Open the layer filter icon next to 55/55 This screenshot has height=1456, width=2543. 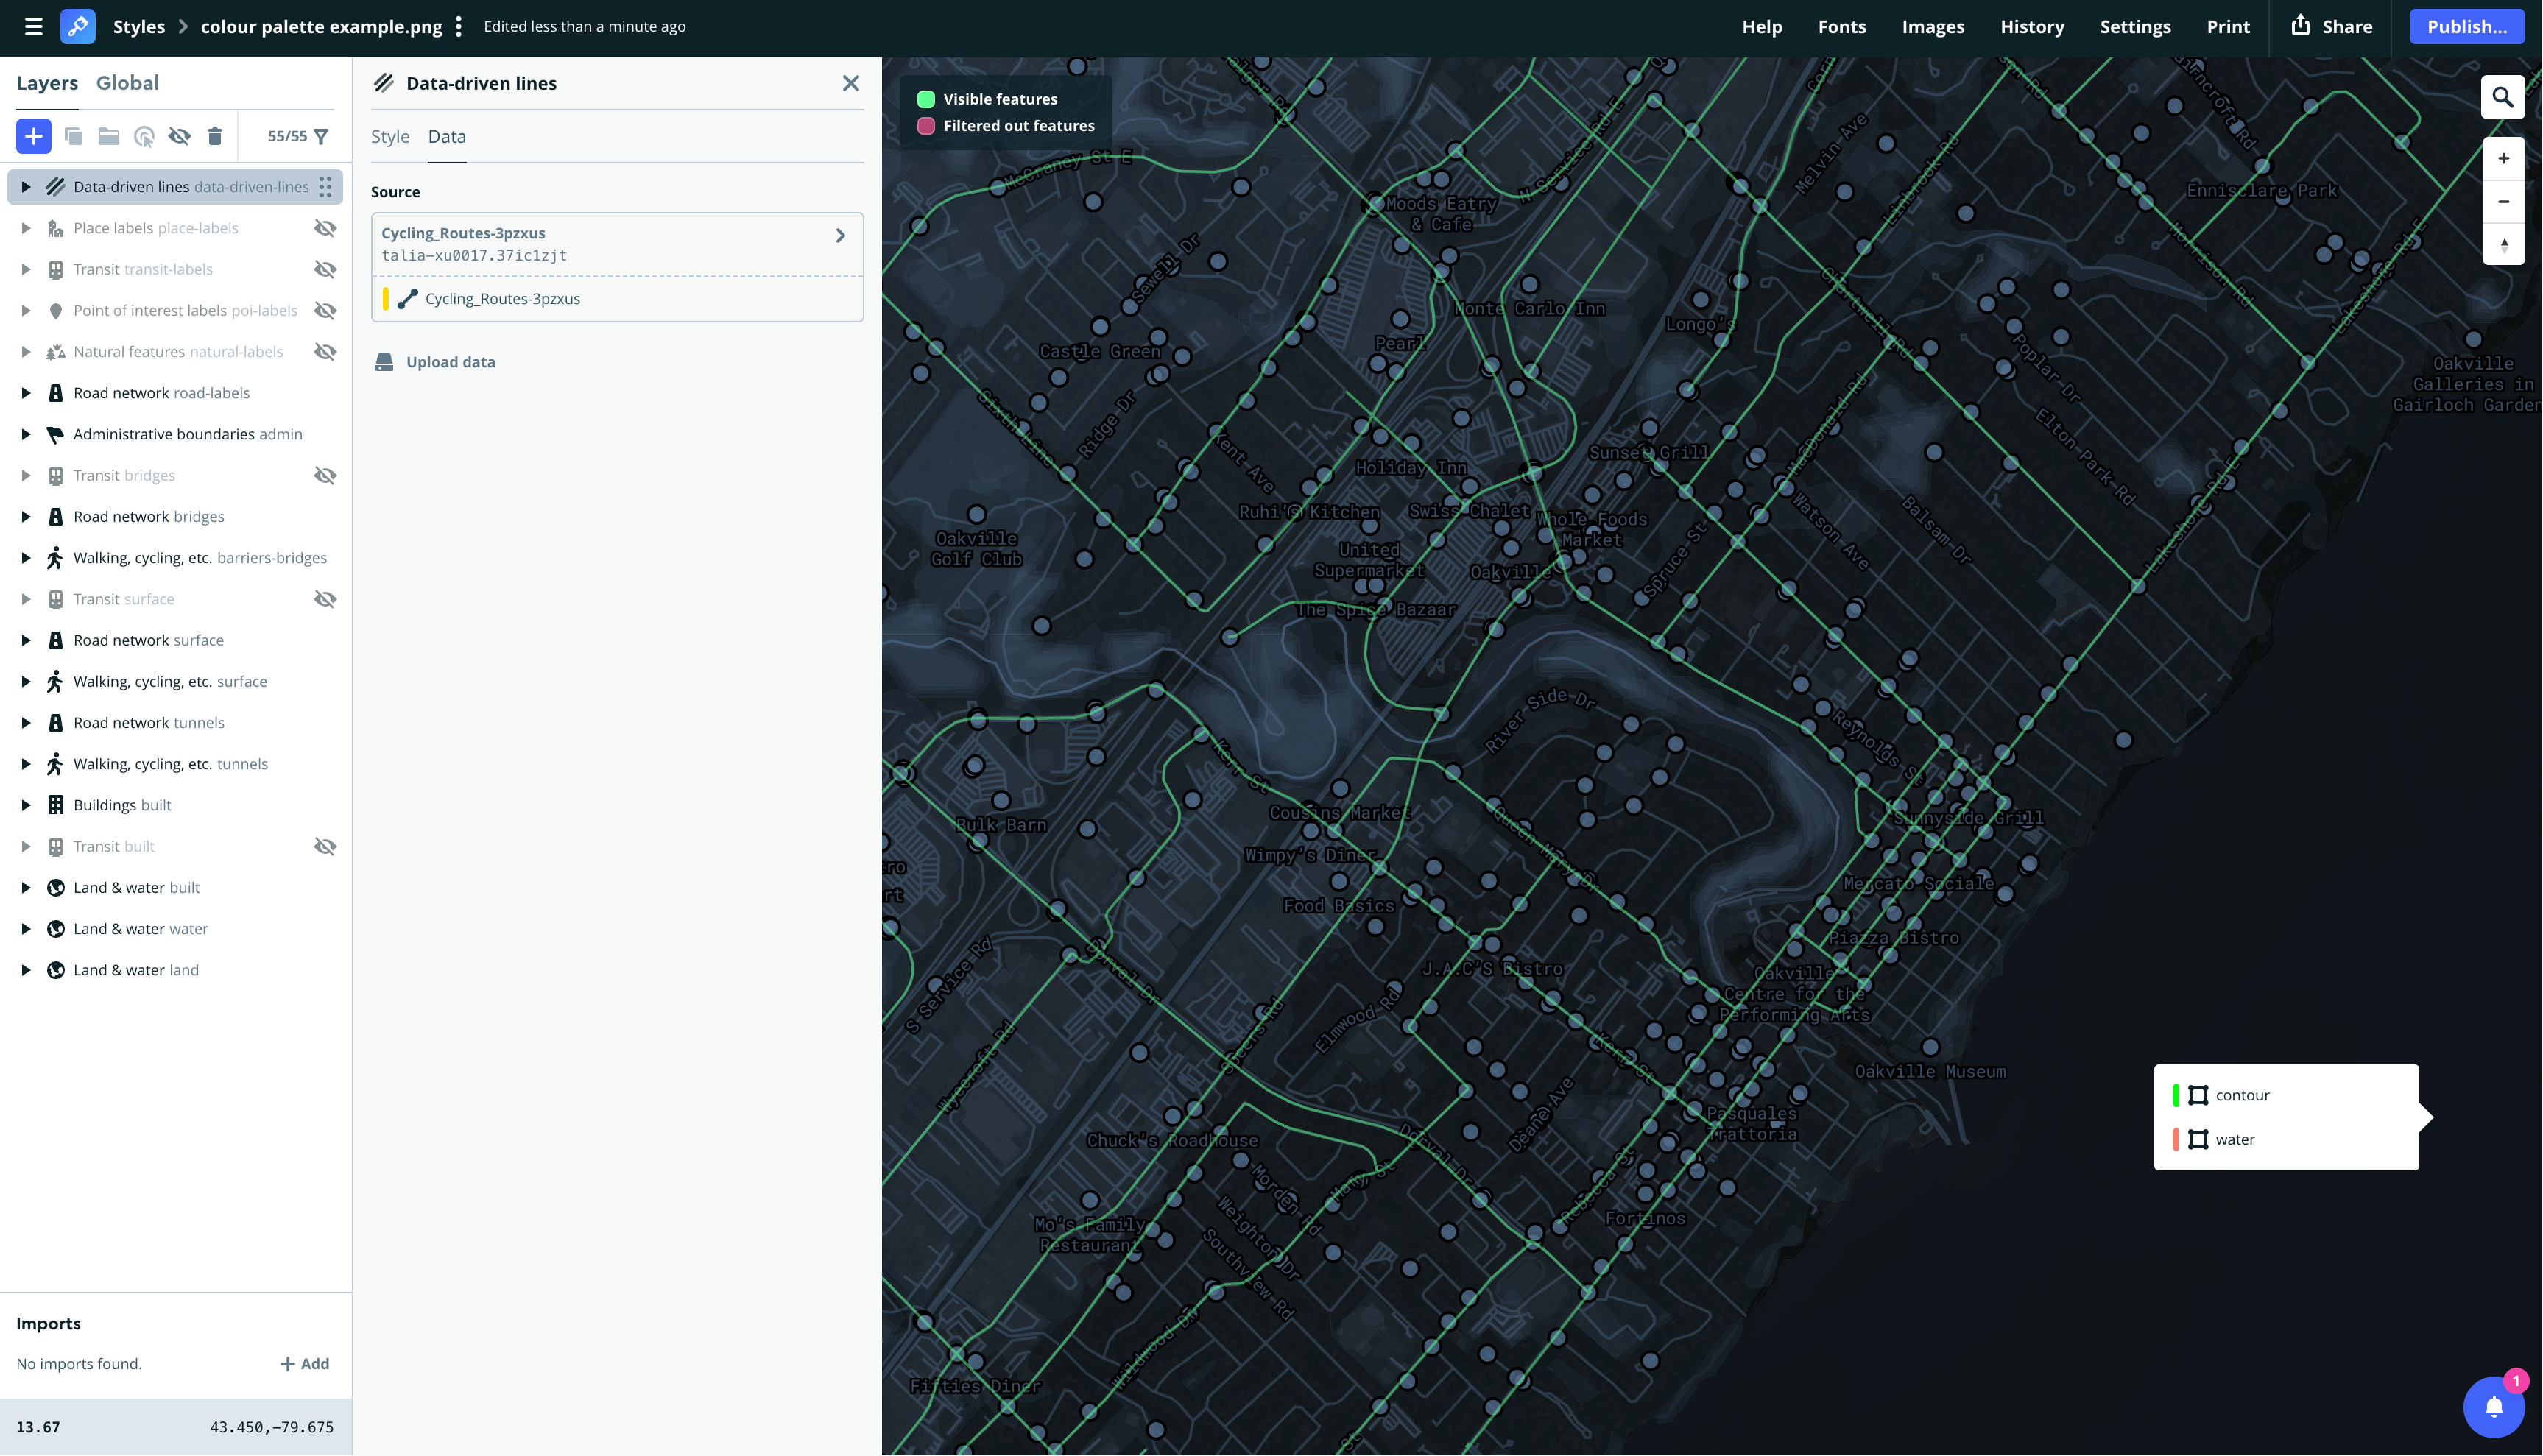[x=321, y=136]
